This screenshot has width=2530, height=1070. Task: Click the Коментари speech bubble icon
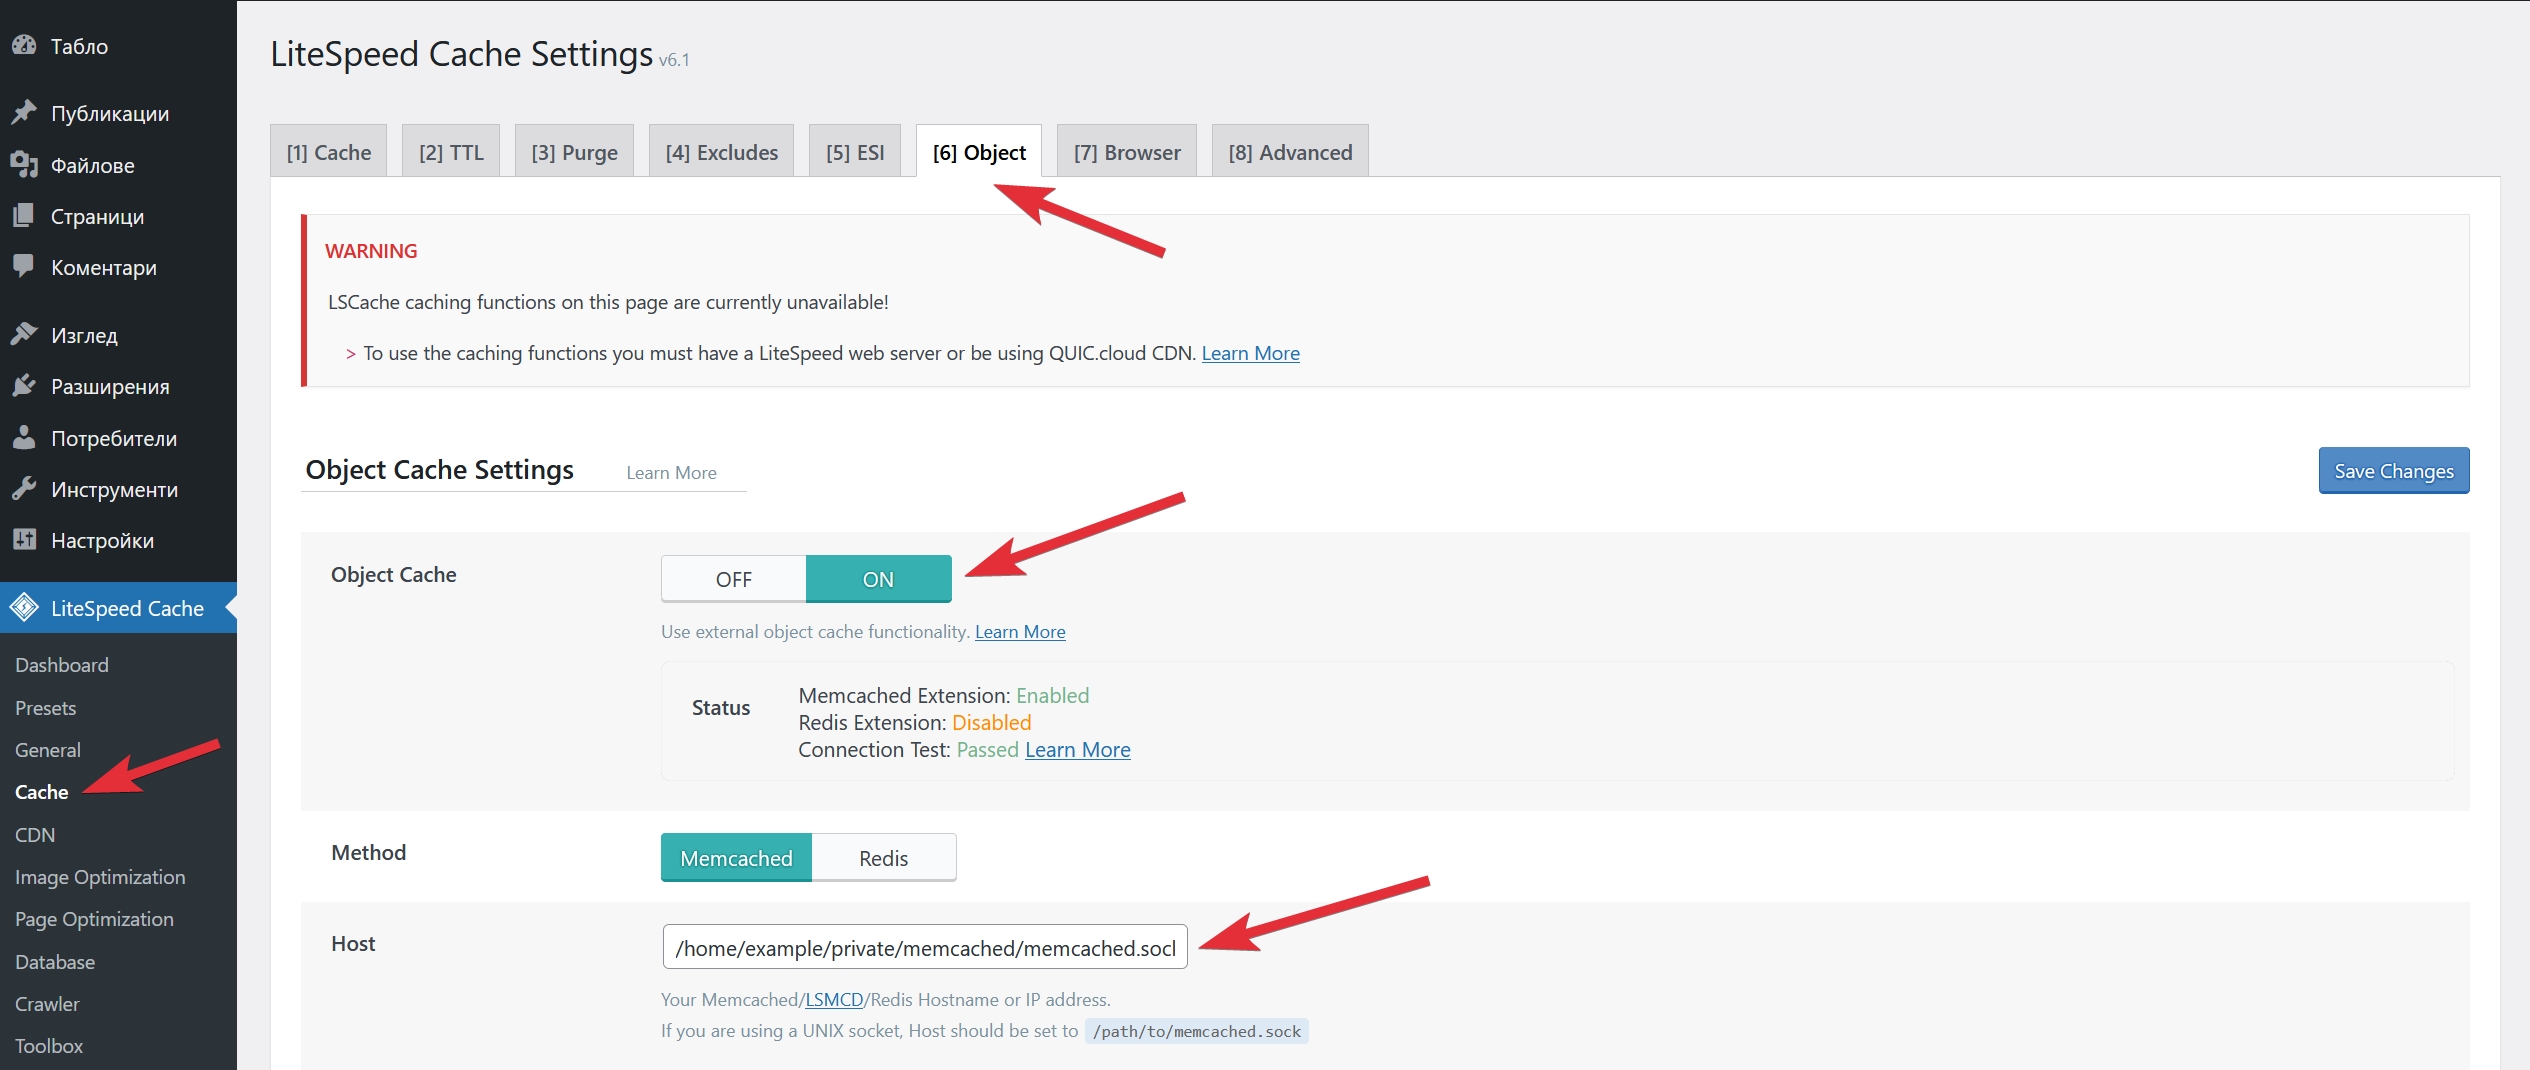[x=24, y=266]
